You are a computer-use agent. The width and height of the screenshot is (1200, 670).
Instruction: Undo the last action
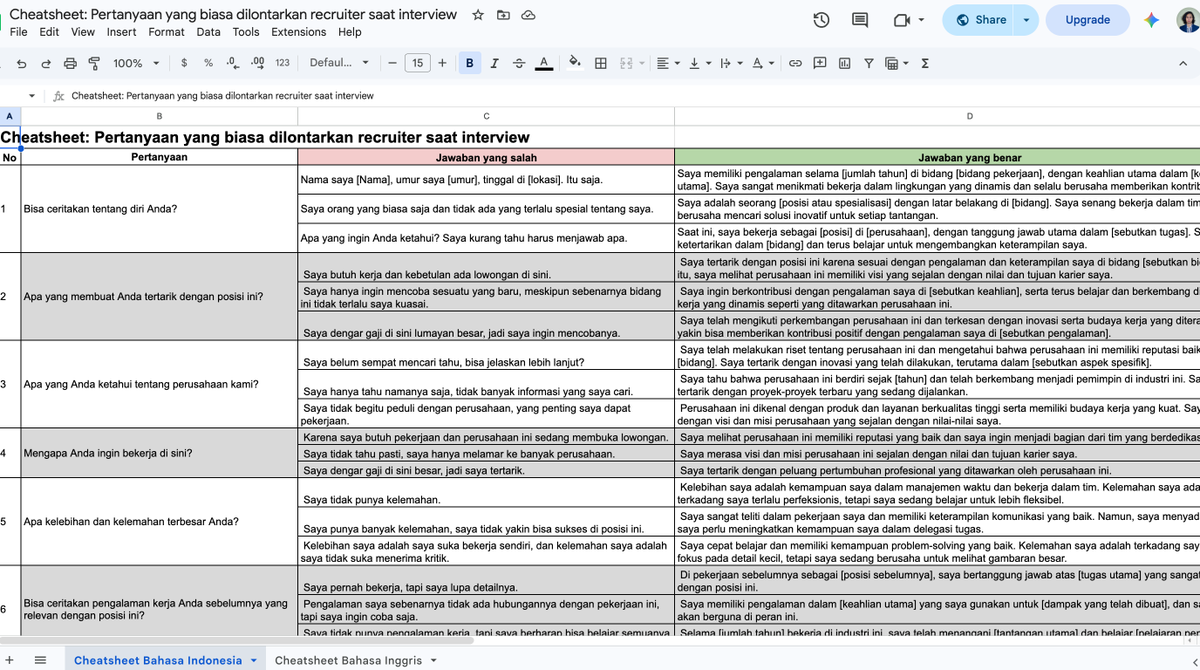point(22,63)
